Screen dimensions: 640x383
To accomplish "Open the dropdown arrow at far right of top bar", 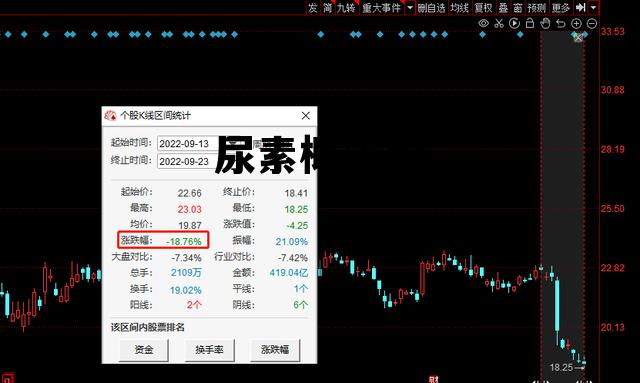I will coord(593,7).
